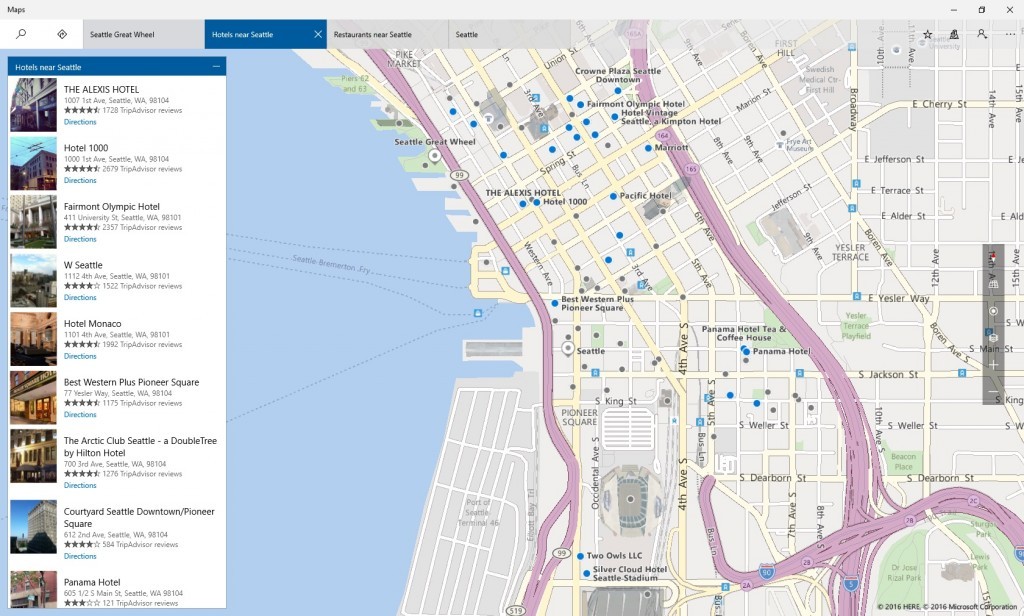Click the Seattle Great Wheel map pin
The width and height of the screenshot is (1024, 616).
point(435,156)
